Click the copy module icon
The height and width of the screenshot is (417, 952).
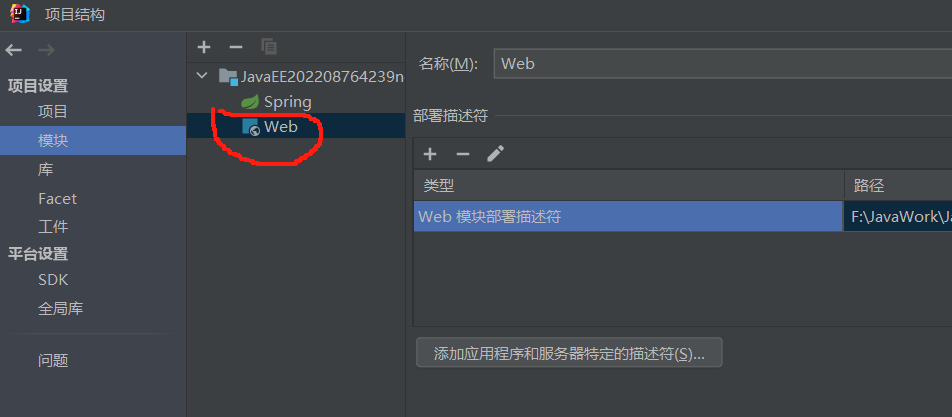(268, 47)
